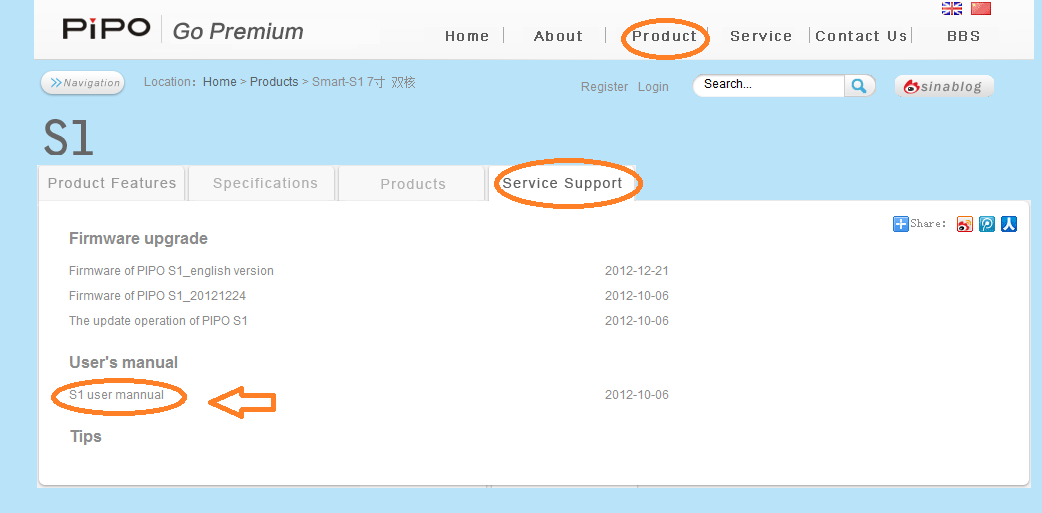Image resolution: width=1042 pixels, height=513 pixels.
Task: Click the Register link
Action: 604,87
